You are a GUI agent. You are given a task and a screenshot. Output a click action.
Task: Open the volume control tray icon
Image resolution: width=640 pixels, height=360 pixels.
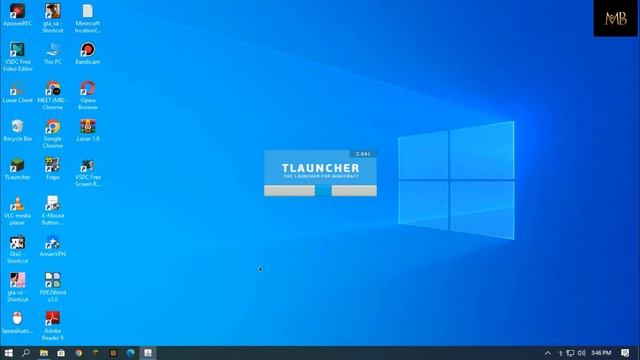click(x=582, y=353)
